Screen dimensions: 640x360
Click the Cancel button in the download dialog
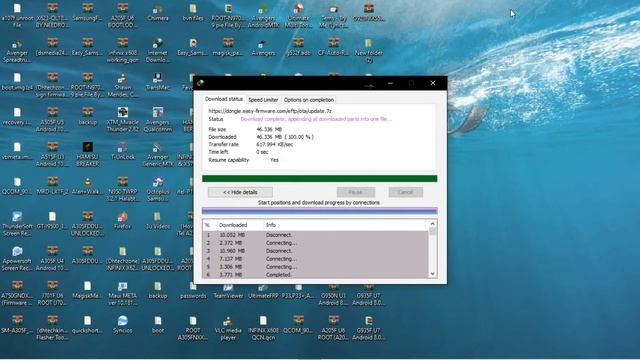(405, 192)
